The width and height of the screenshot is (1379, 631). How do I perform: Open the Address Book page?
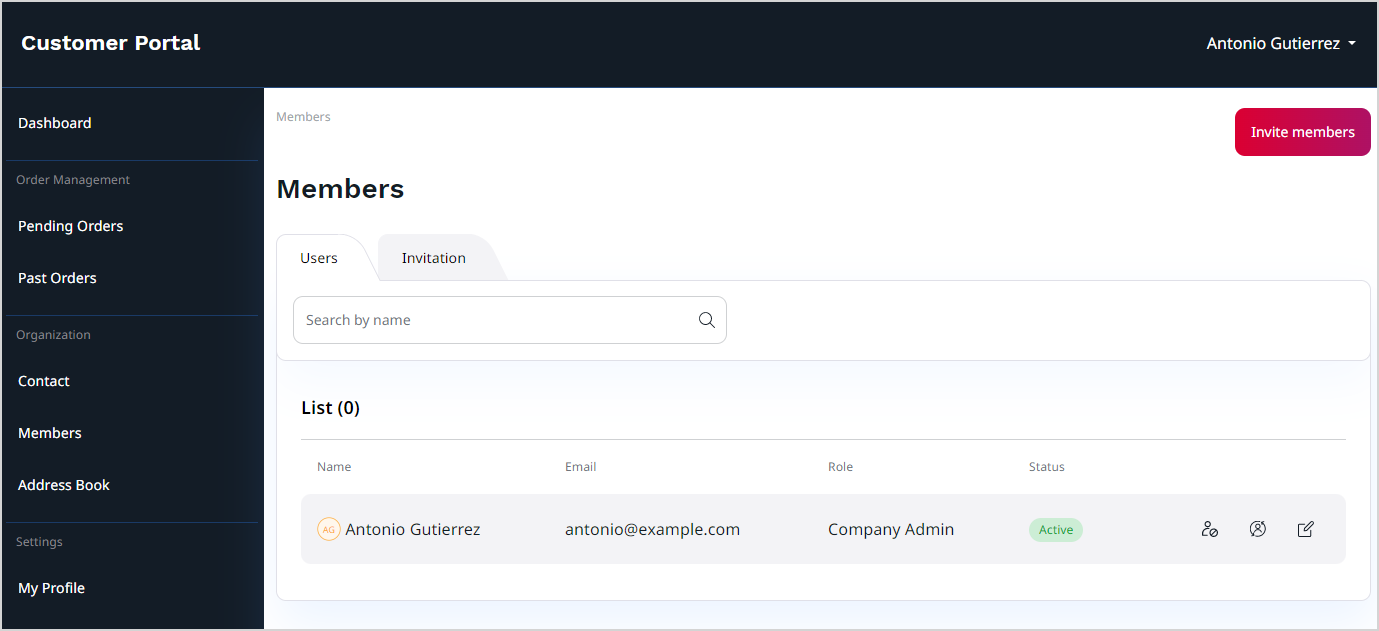pos(64,485)
